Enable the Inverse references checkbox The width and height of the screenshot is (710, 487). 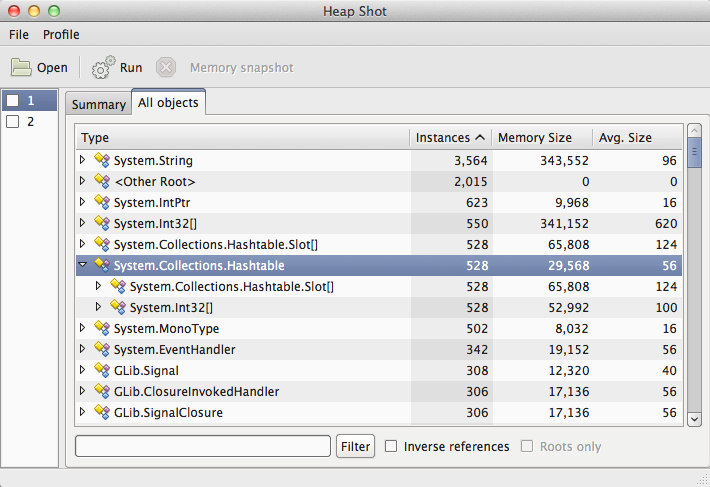click(x=392, y=446)
